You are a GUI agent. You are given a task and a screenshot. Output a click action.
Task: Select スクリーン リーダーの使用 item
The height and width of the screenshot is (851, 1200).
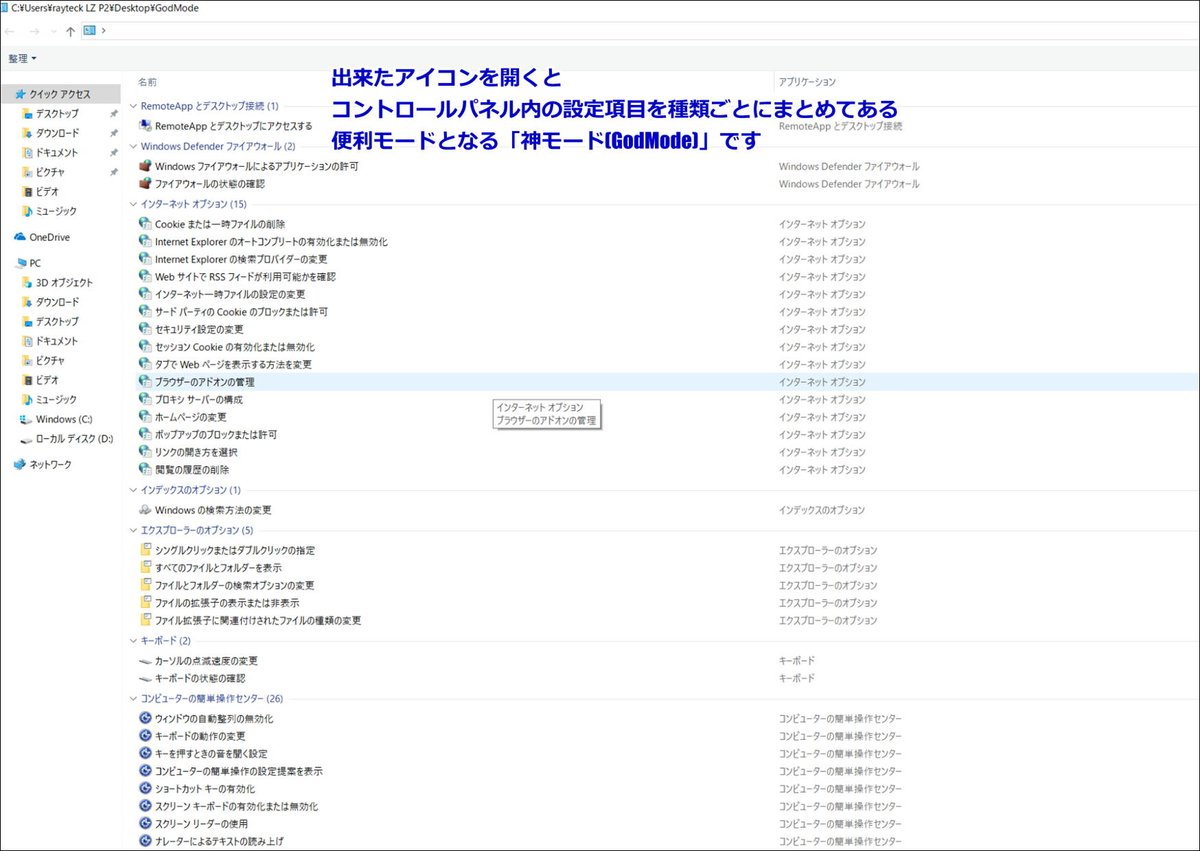click(x=201, y=824)
